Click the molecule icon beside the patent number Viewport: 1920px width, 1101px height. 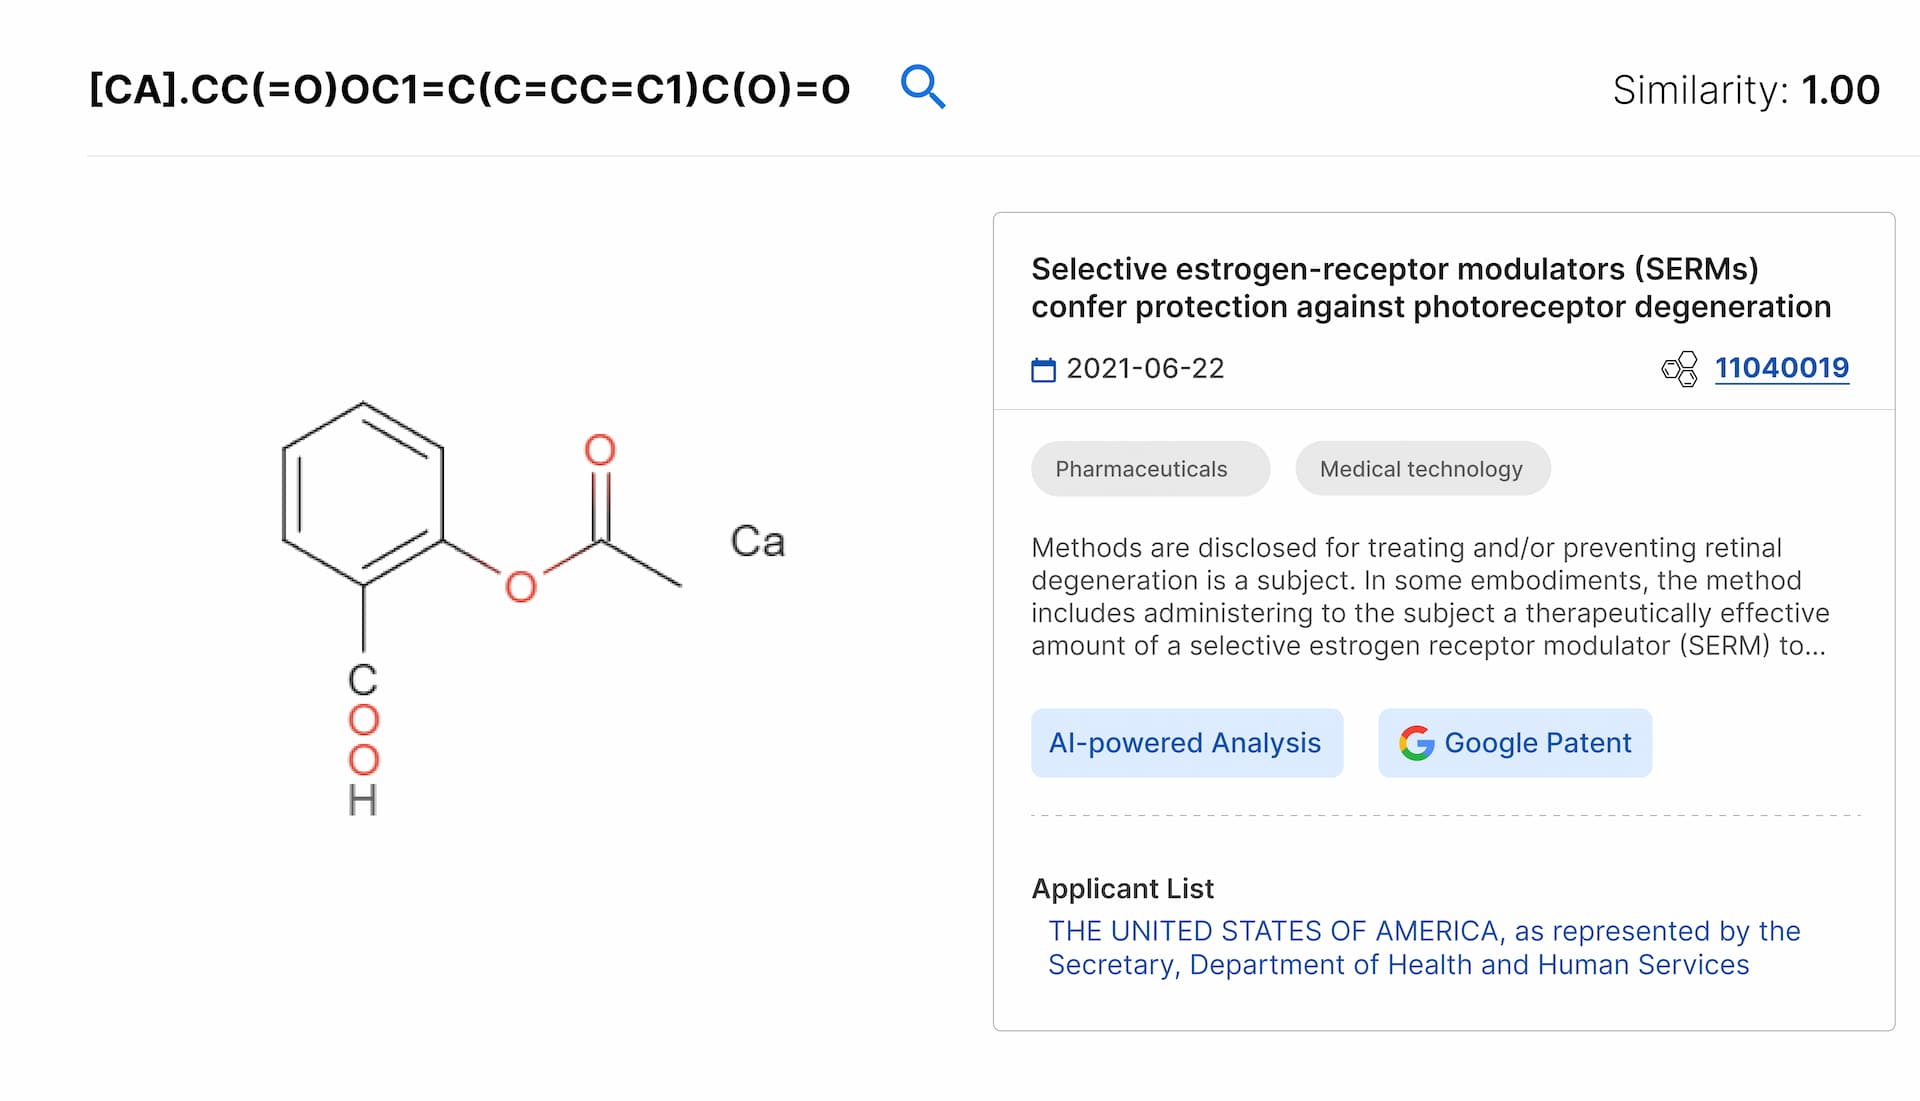click(x=1680, y=369)
